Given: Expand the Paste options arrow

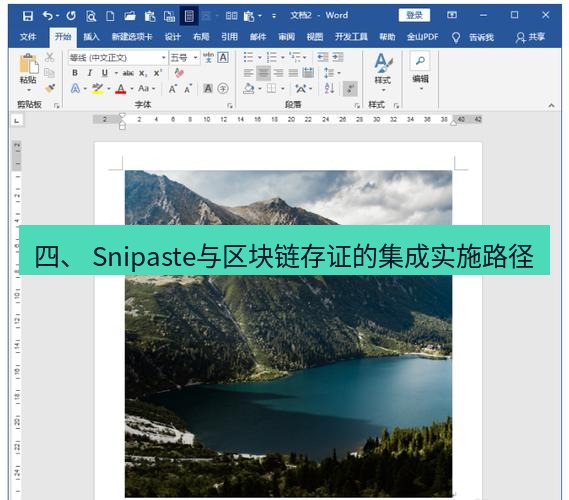Looking at the screenshot, I should [29, 90].
